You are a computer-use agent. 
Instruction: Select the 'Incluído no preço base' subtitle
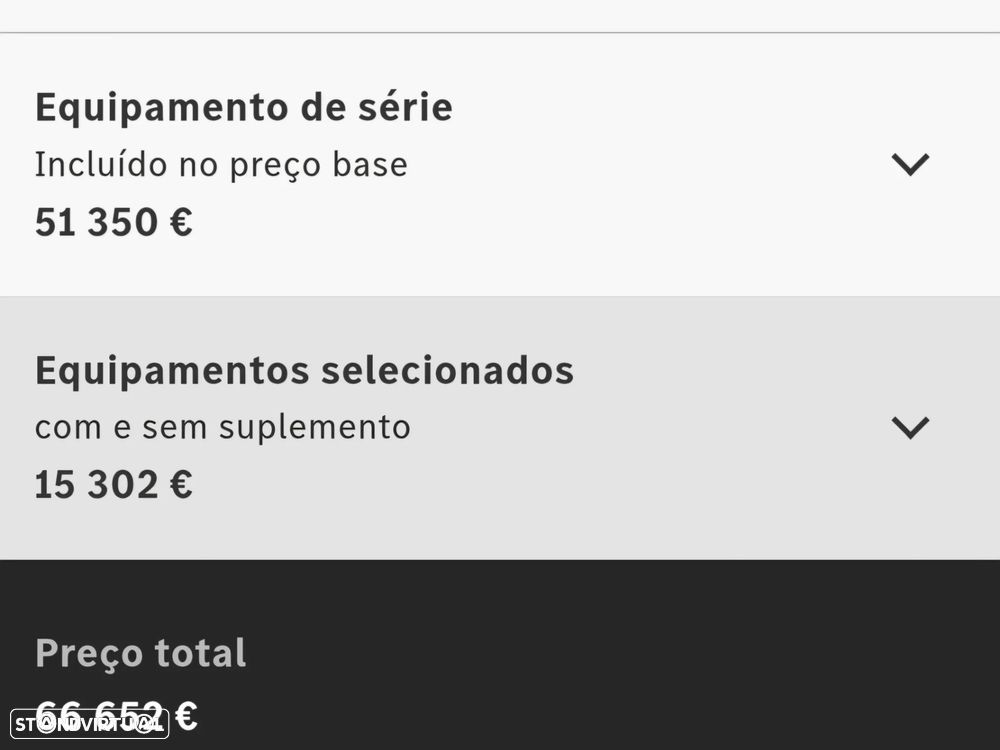point(221,165)
